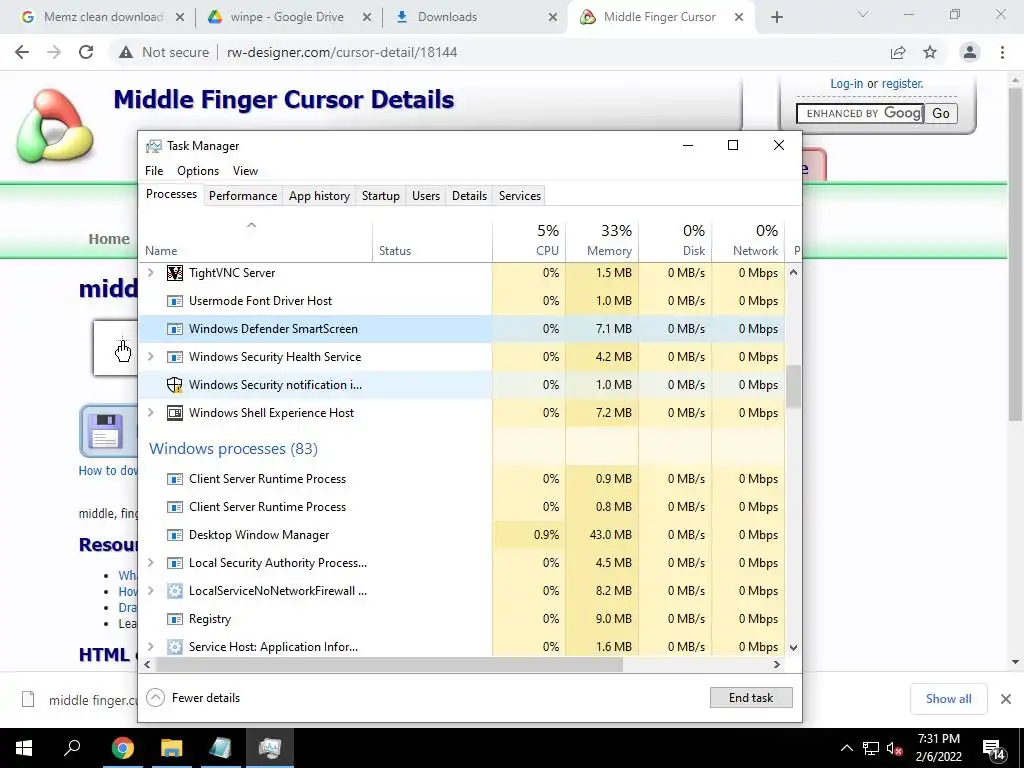Viewport: 1024px width, 768px height.
Task: Click the process list horizontal scrollbar thumb
Action: click(x=389, y=665)
